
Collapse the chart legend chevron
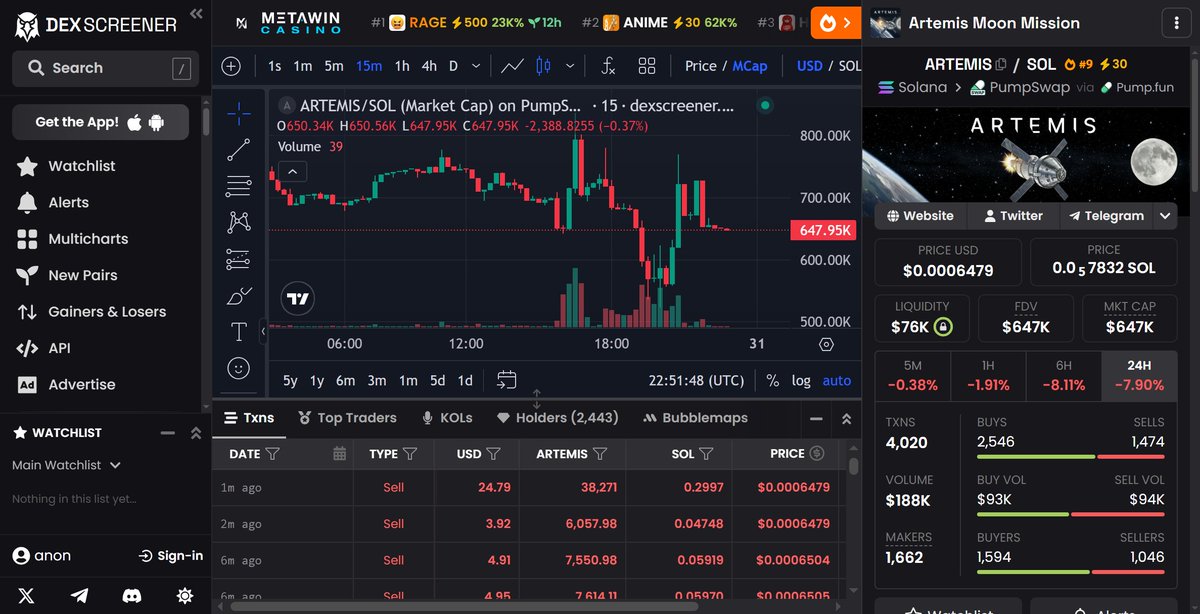pos(291,172)
